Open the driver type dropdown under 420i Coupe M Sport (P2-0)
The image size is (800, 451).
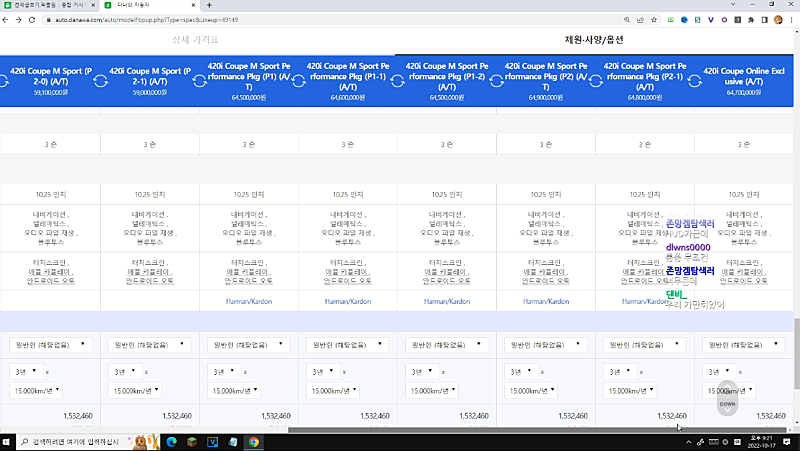click(51, 345)
